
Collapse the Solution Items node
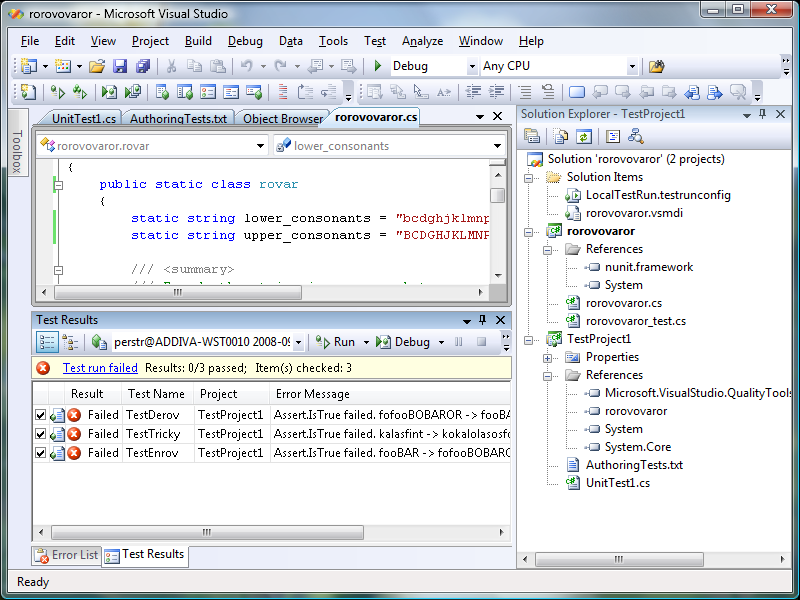[x=529, y=178]
